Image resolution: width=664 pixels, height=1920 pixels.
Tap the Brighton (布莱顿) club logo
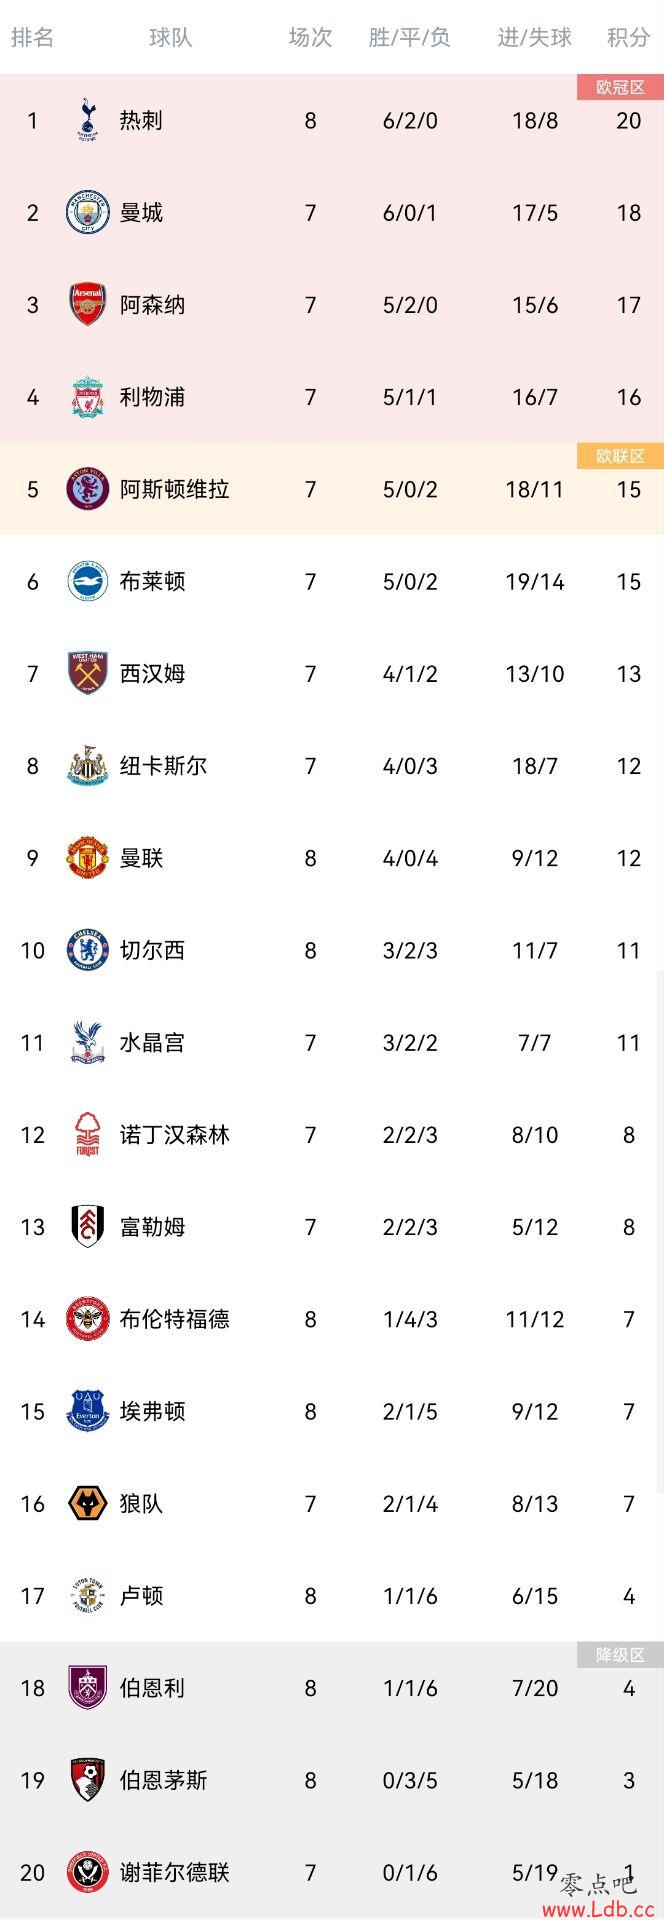87,581
